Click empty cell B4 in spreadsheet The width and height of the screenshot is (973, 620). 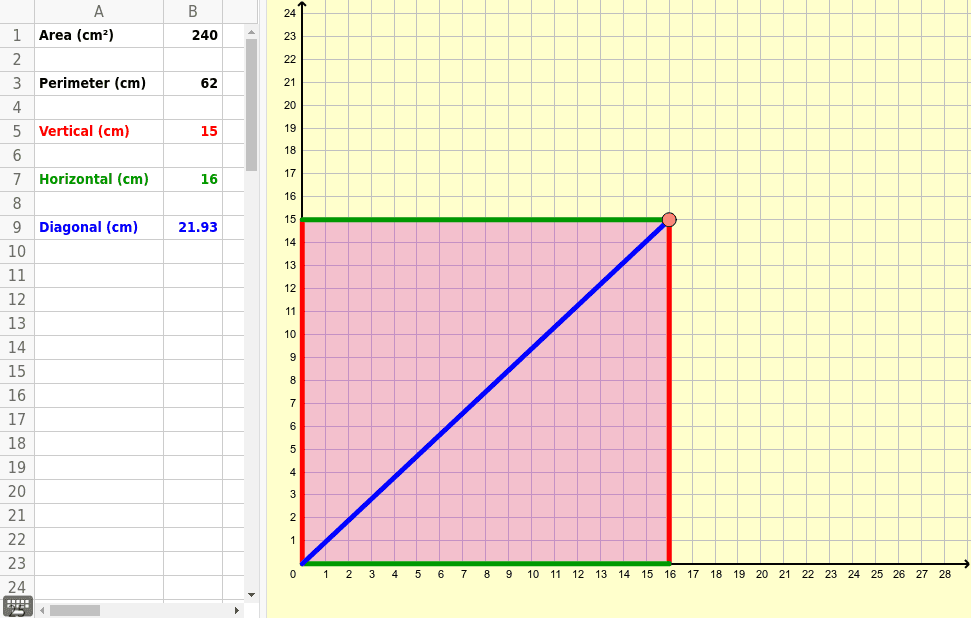[x=193, y=107]
